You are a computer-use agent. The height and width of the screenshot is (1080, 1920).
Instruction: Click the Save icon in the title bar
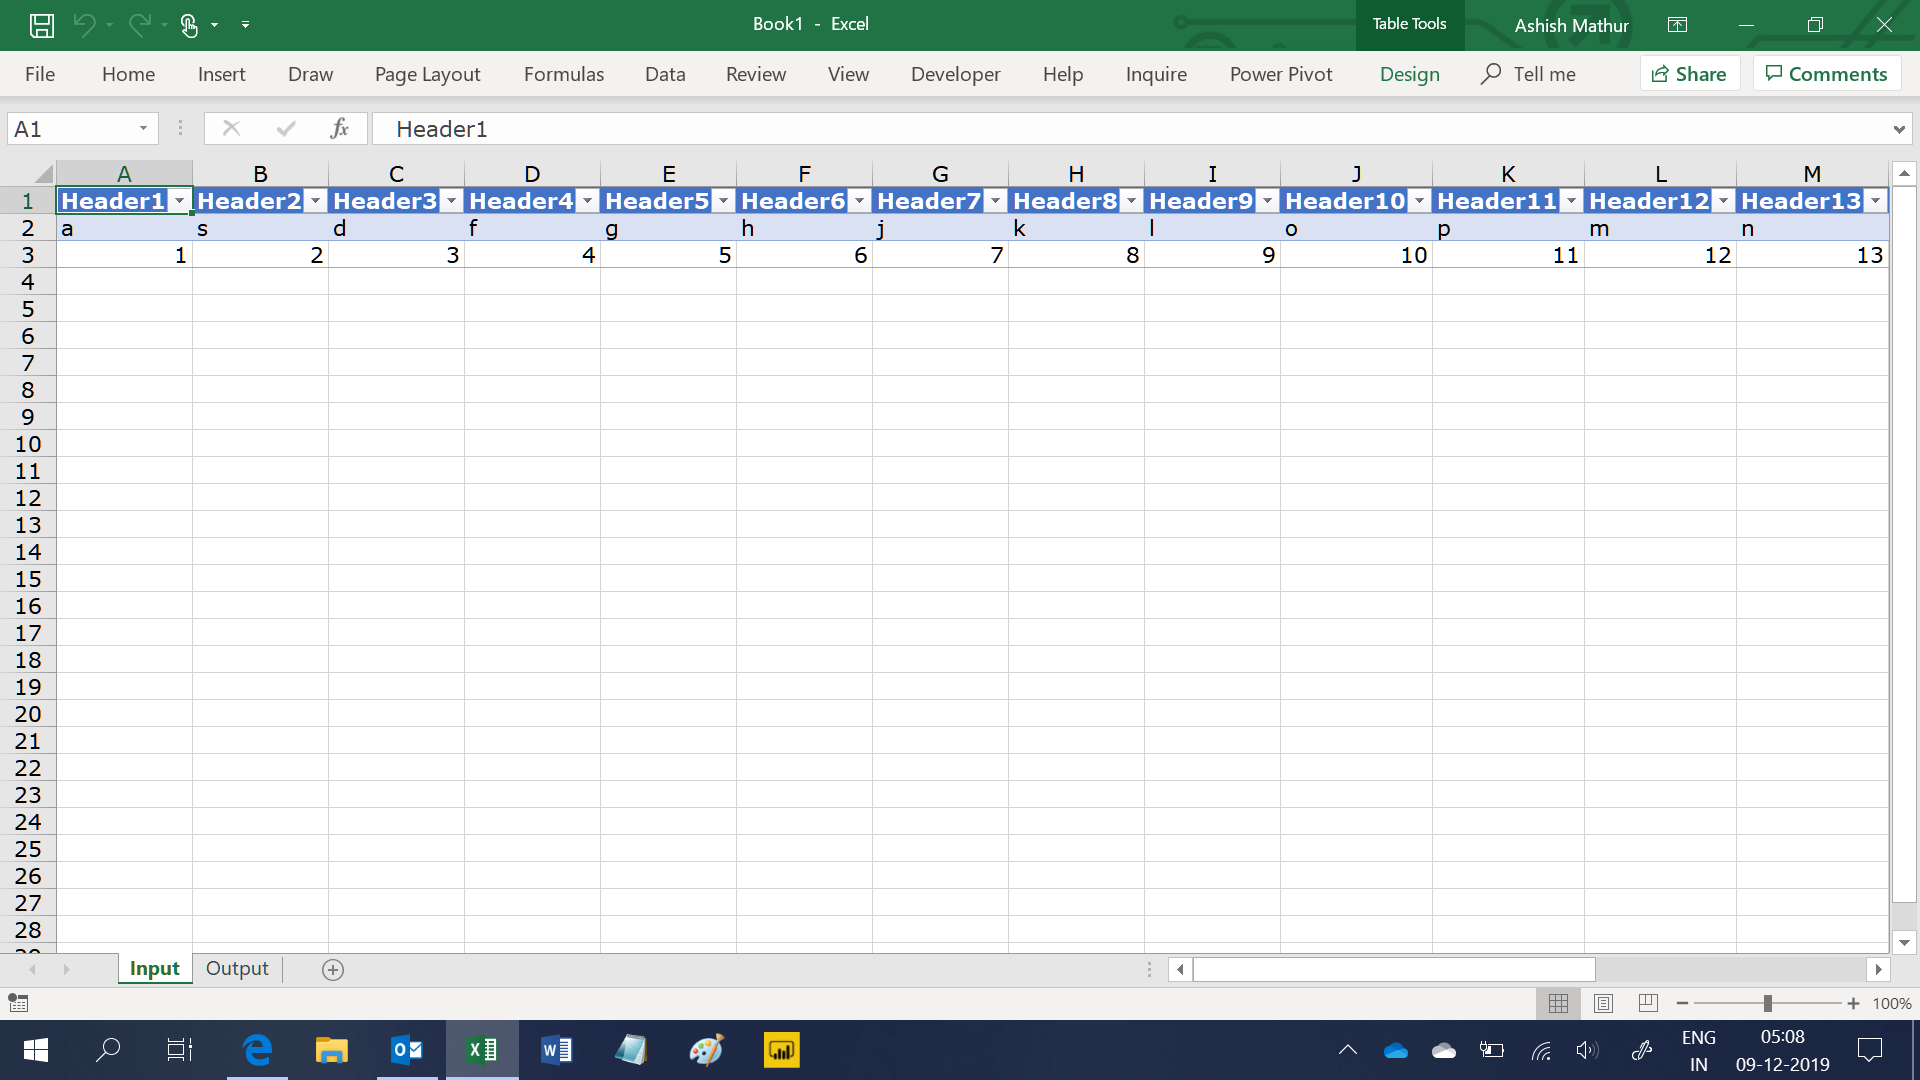tap(42, 25)
